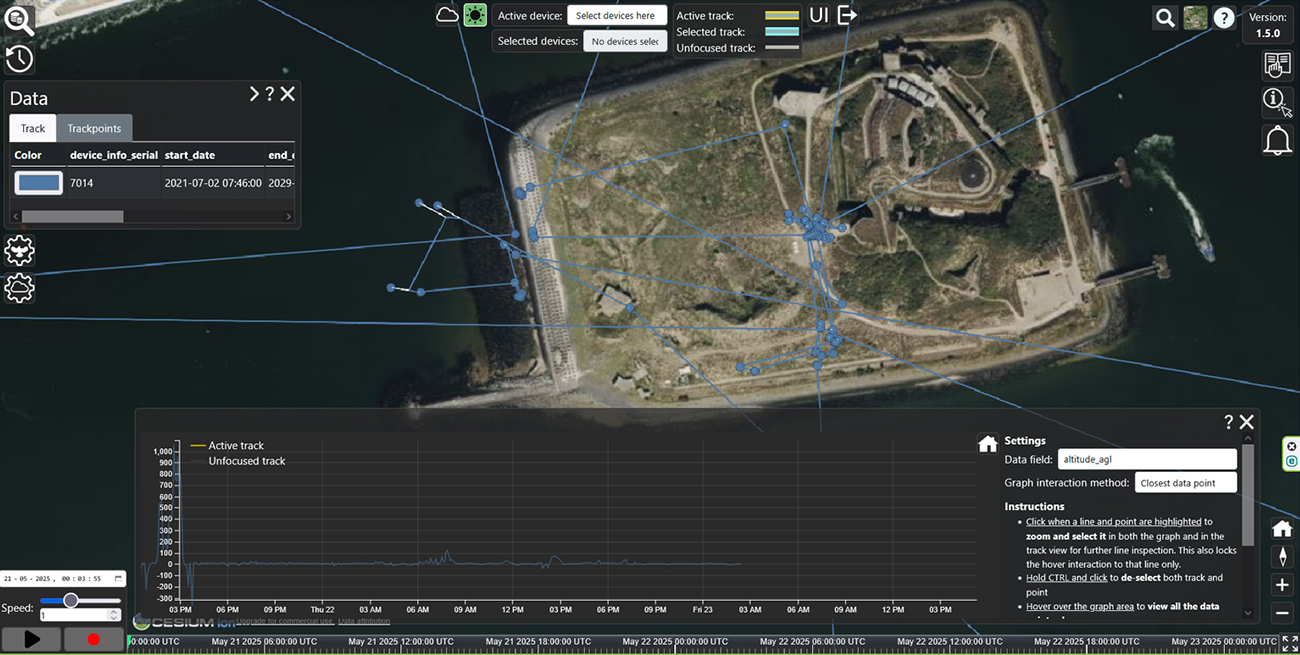
Task: Click the export arrow icon
Action: click(847, 15)
